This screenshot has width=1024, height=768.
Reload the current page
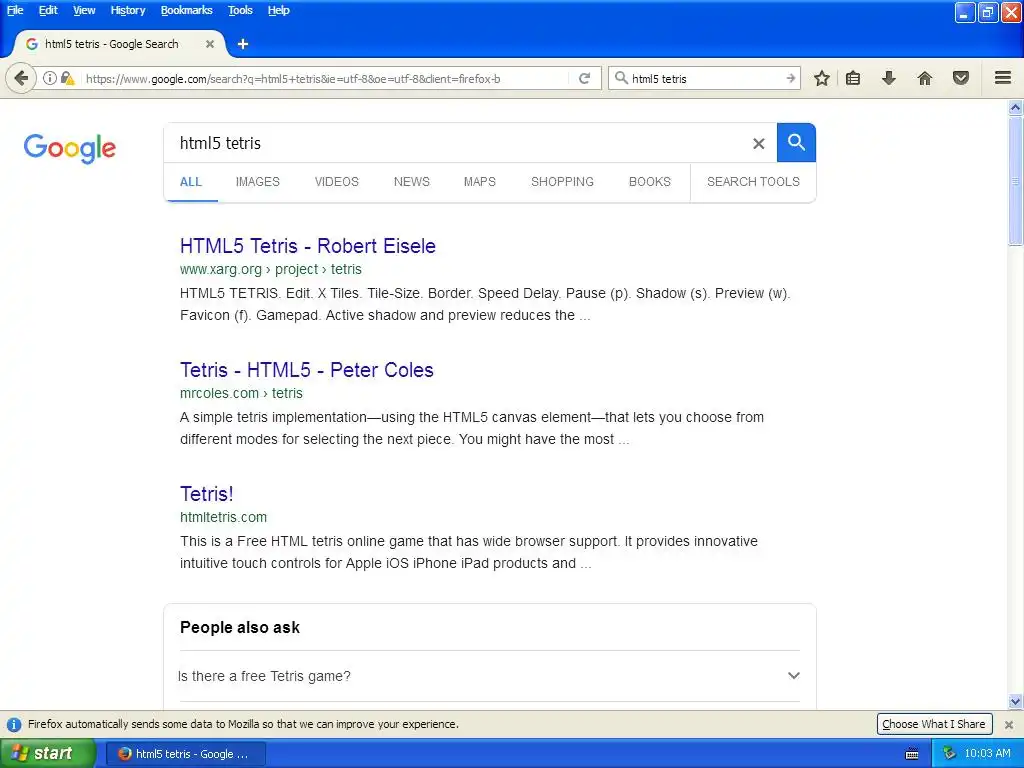click(584, 78)
